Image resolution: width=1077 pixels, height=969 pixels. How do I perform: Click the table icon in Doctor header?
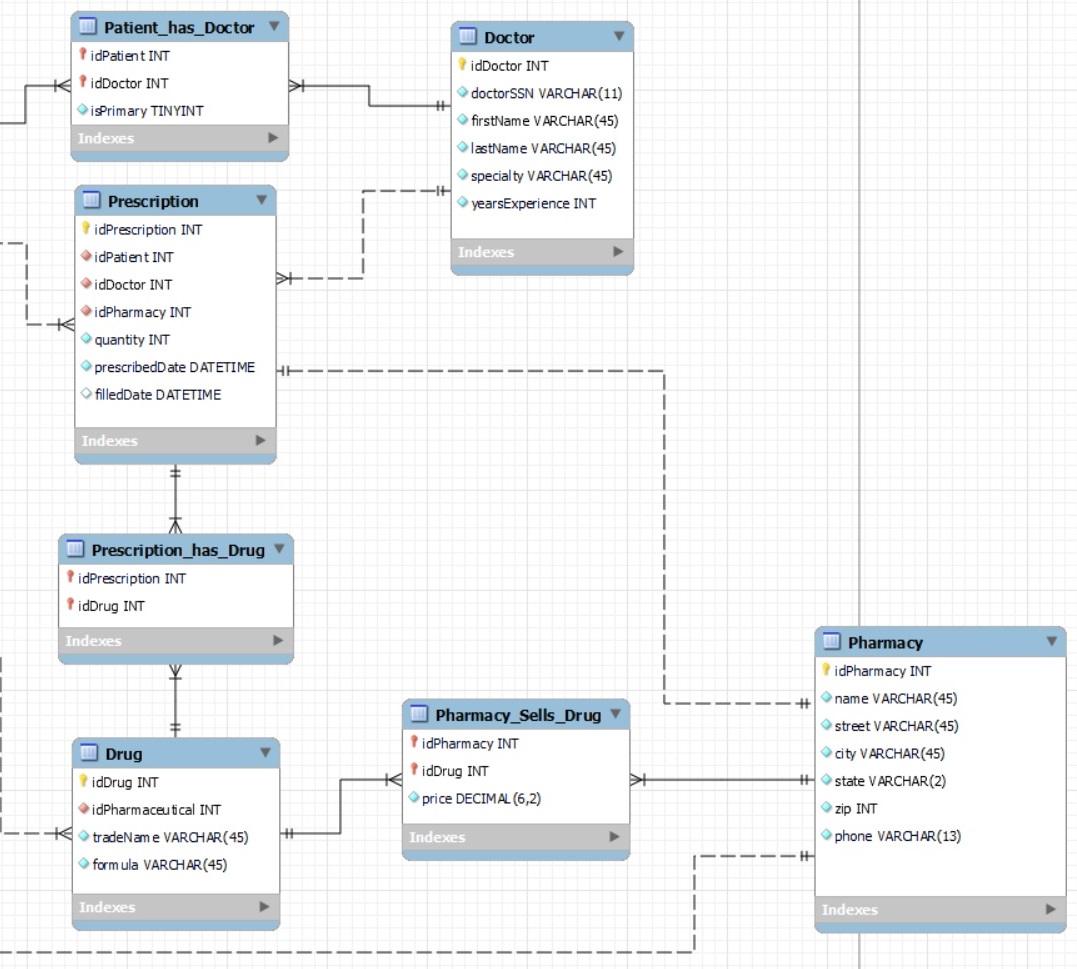(x=468, y=36)
